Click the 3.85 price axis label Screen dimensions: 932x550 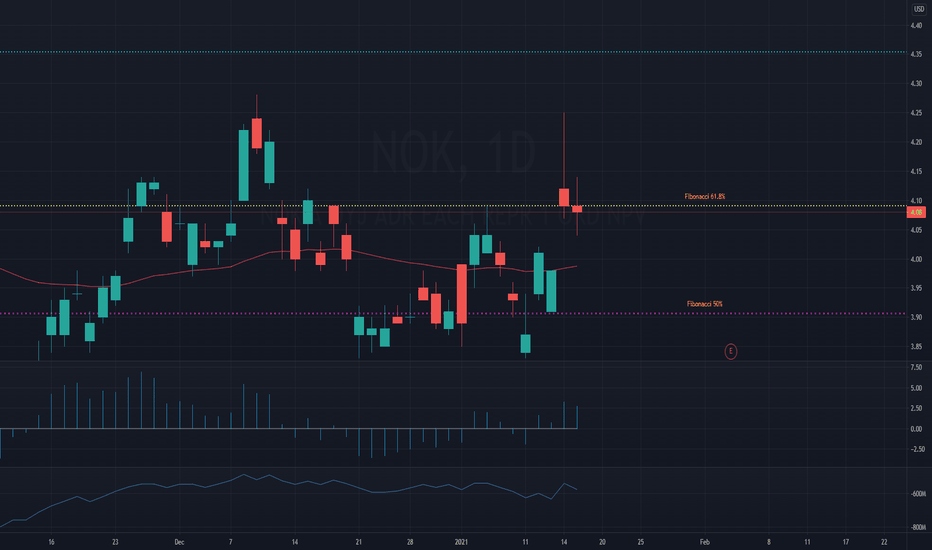[916, 347]
